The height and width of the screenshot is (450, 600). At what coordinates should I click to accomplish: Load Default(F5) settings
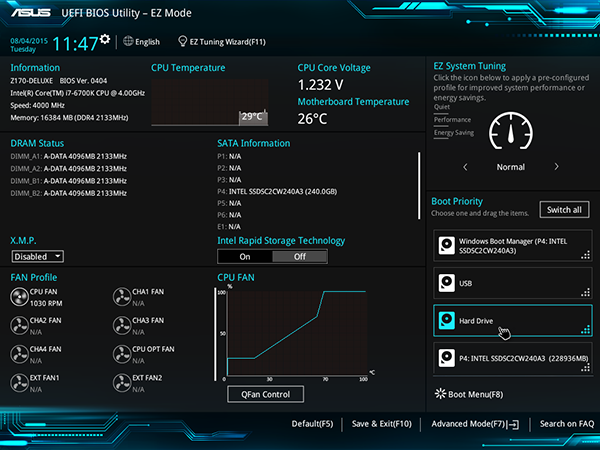pyautogui.click(x=312, y=424)
